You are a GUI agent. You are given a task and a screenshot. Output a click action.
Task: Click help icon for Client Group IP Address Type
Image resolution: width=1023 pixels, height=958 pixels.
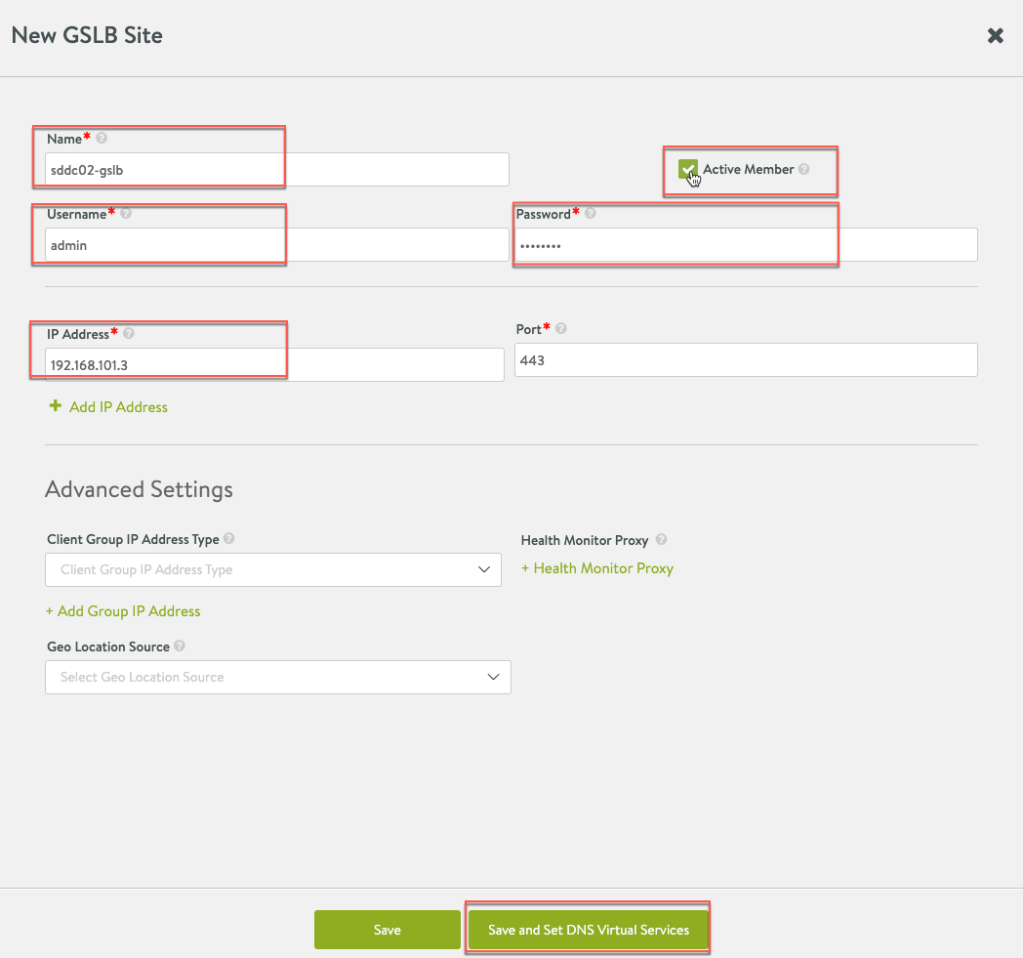point(230,539)
